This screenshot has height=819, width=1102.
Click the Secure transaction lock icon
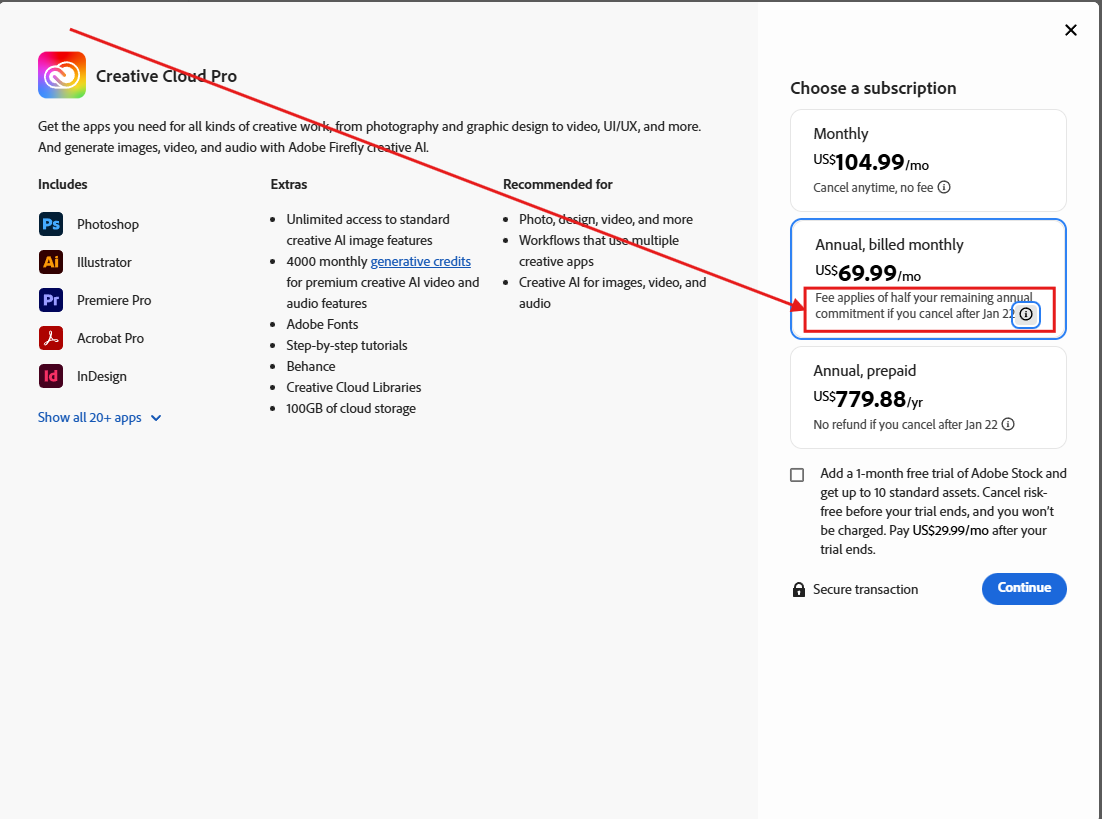point(799,590)
